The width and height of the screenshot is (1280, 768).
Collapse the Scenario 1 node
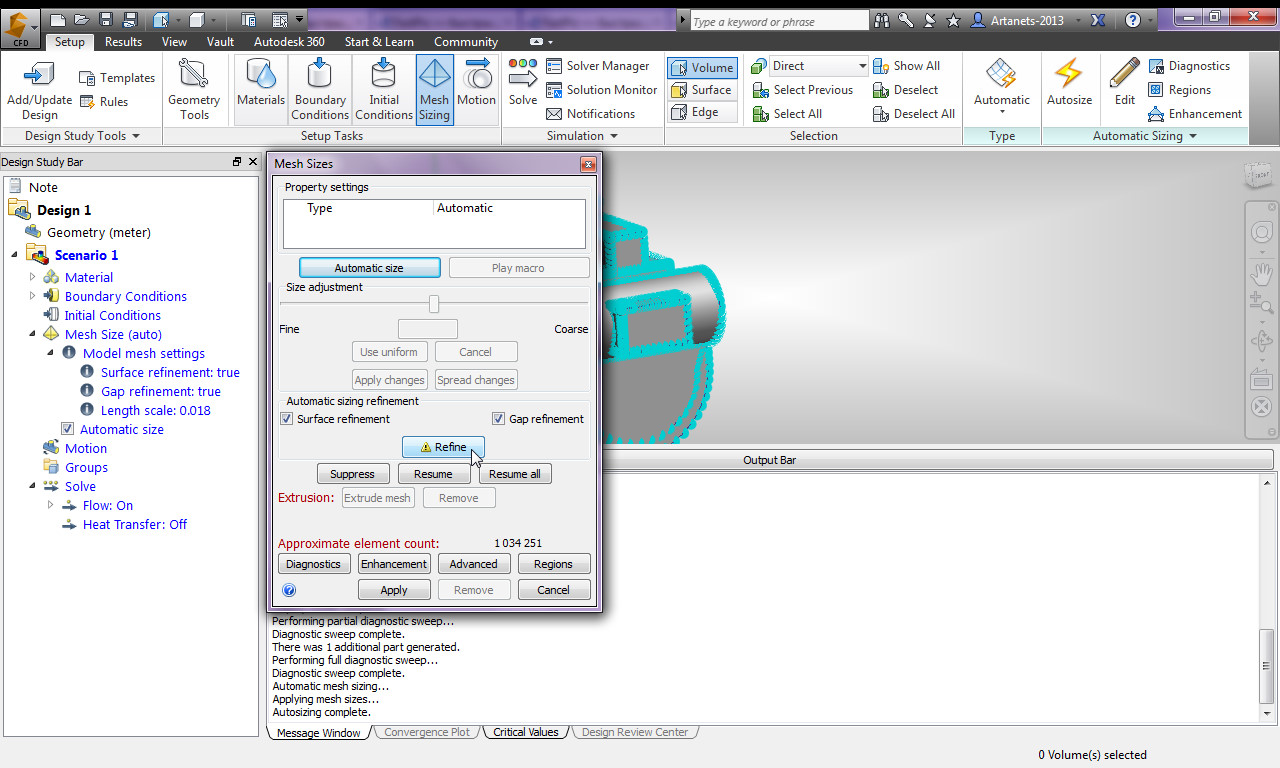15,255
